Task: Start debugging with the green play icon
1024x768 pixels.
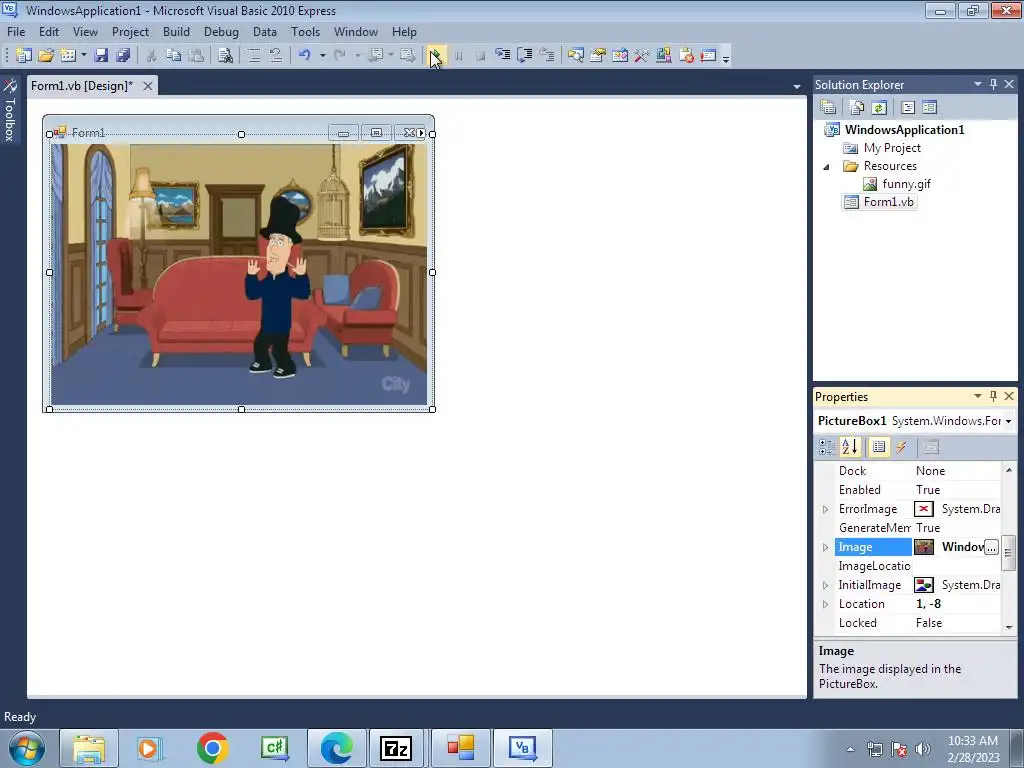Action: [436, 56]
